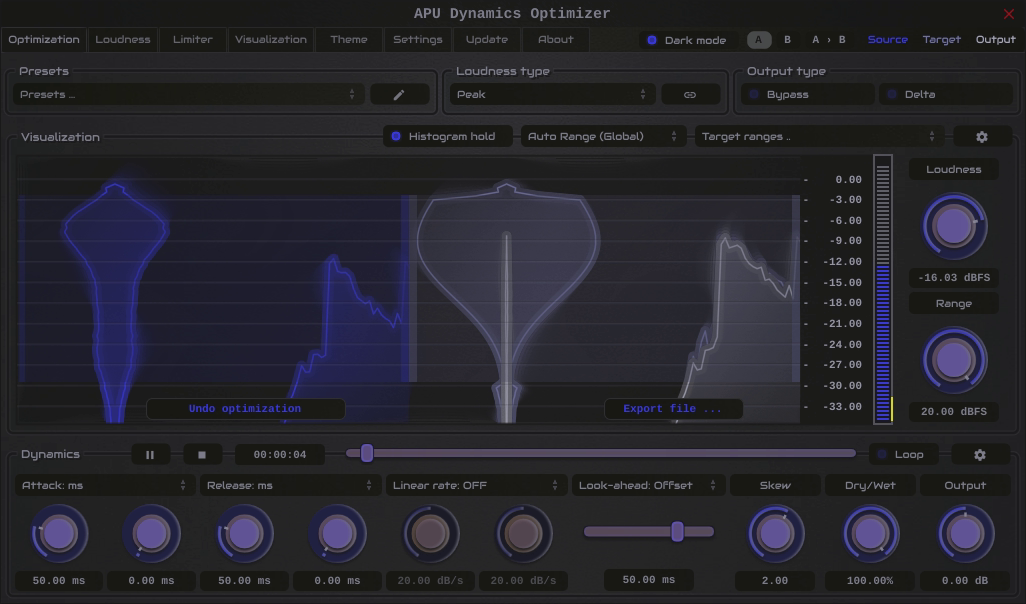Click the Range knob

(954, 361)
